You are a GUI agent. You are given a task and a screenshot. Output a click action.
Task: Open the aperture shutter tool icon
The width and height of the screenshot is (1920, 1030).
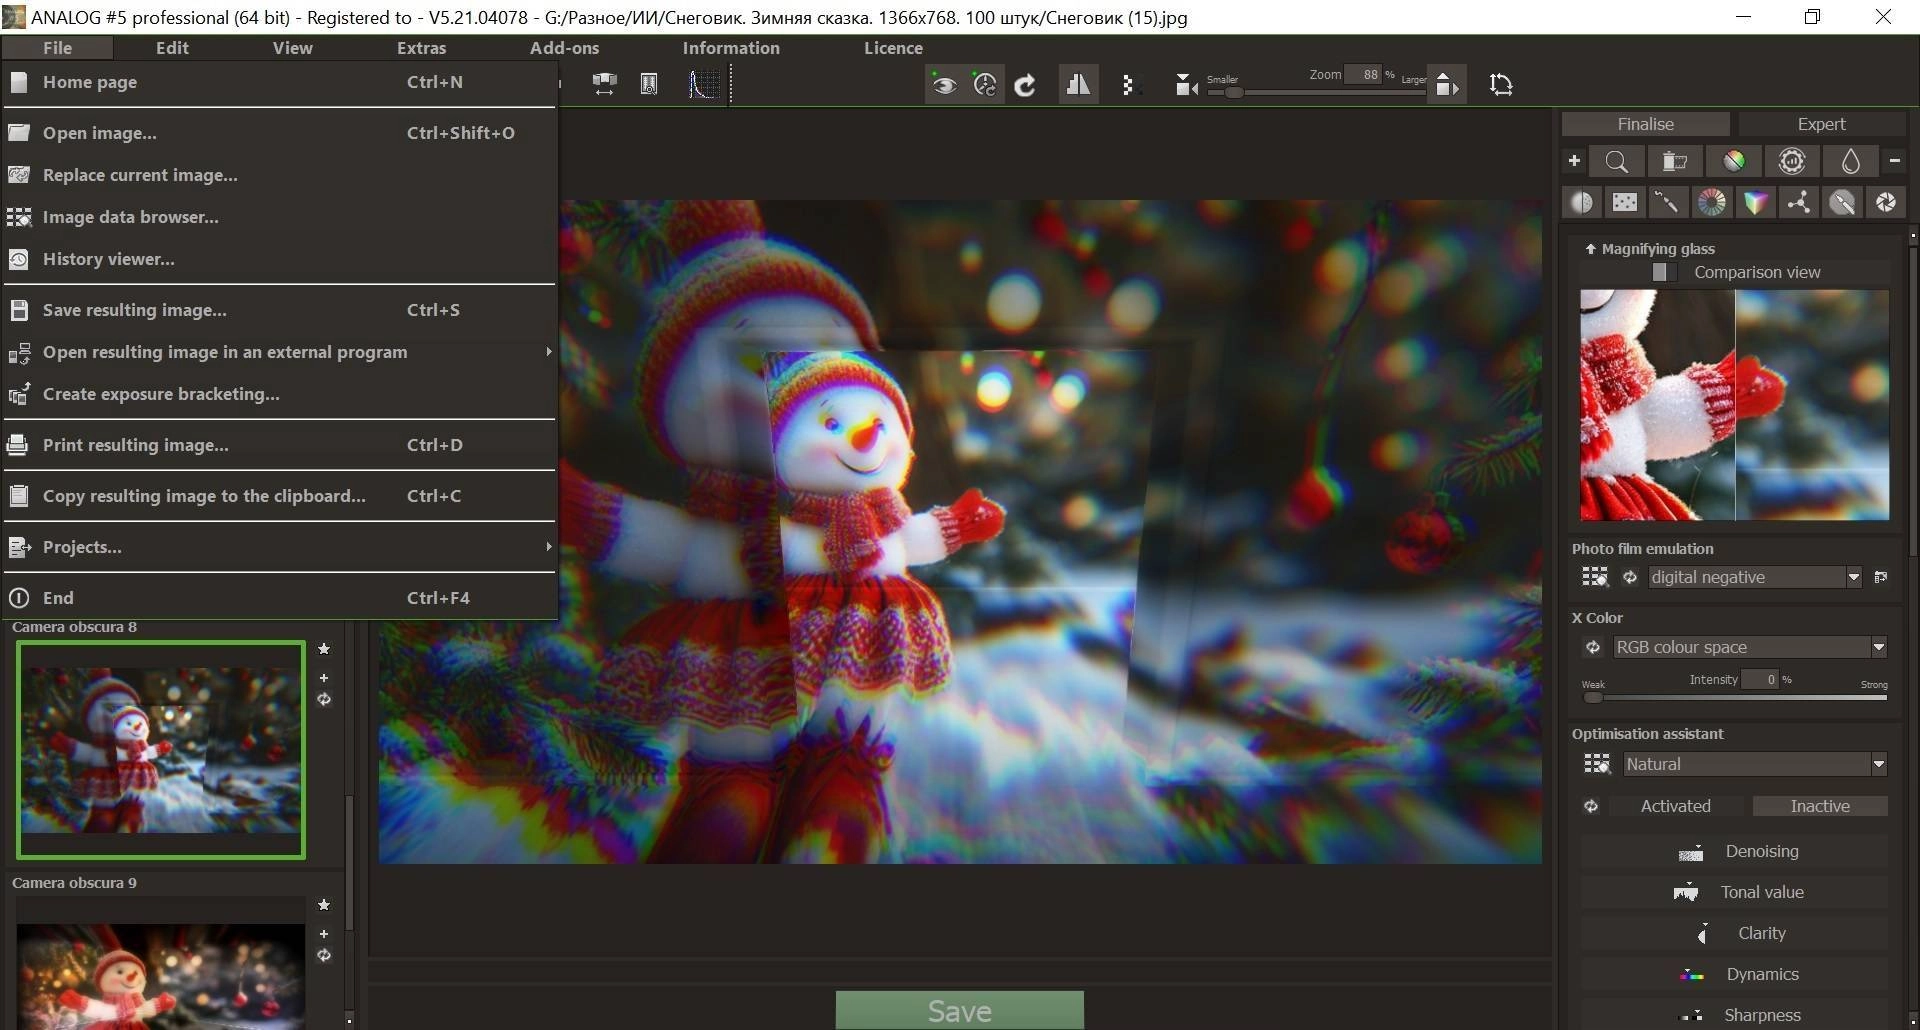[x=1885, y=202]
